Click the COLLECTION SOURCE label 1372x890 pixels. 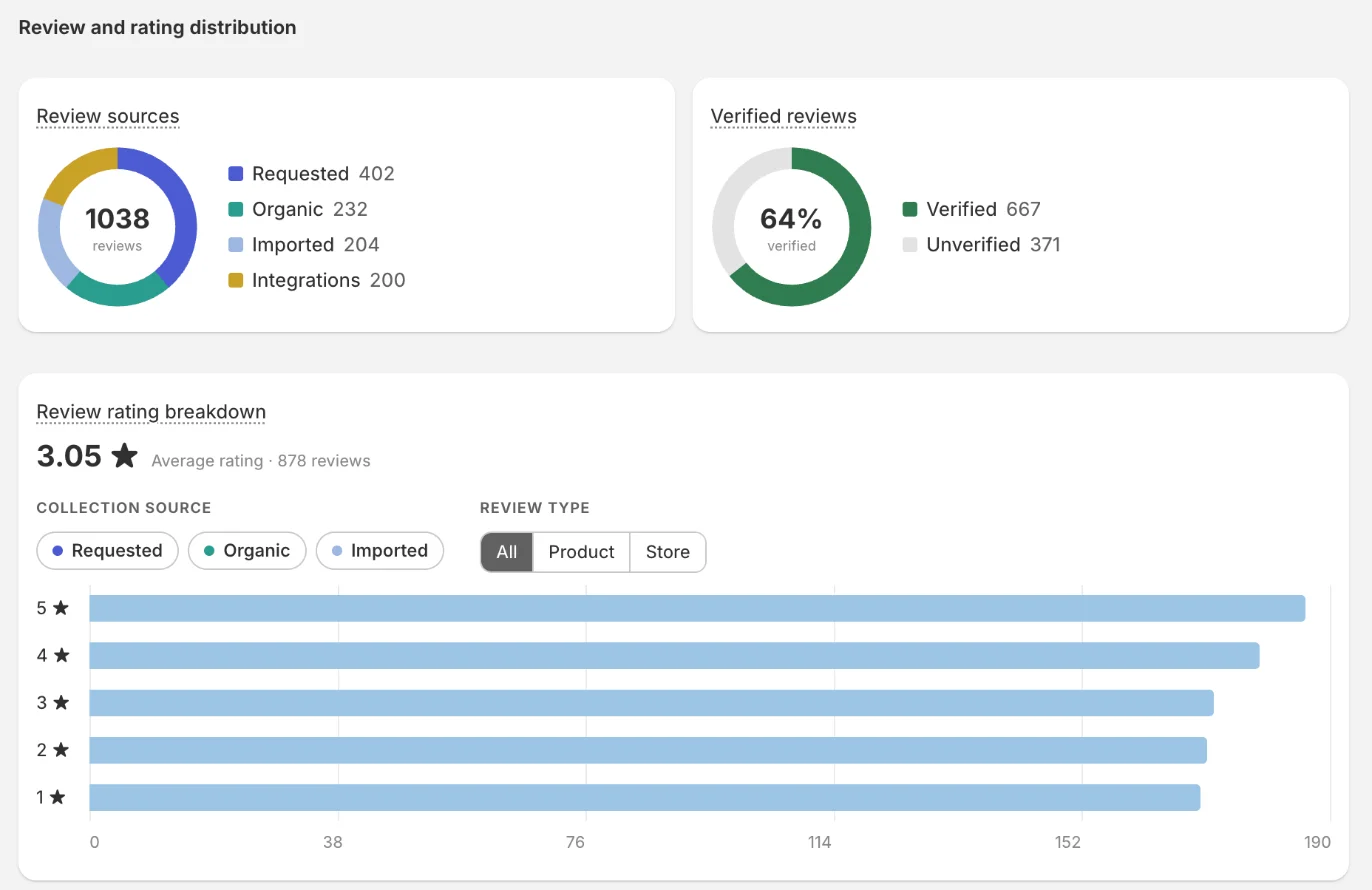[124, 508]
